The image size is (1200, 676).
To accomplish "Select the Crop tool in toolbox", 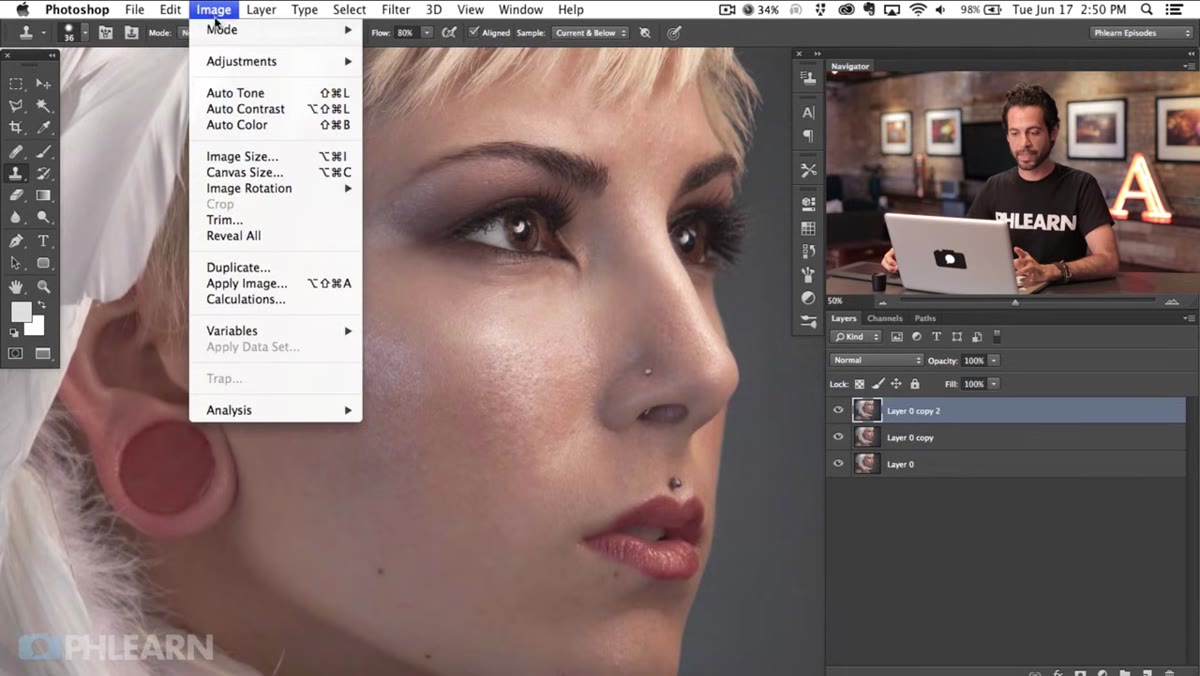I will 16,128.
